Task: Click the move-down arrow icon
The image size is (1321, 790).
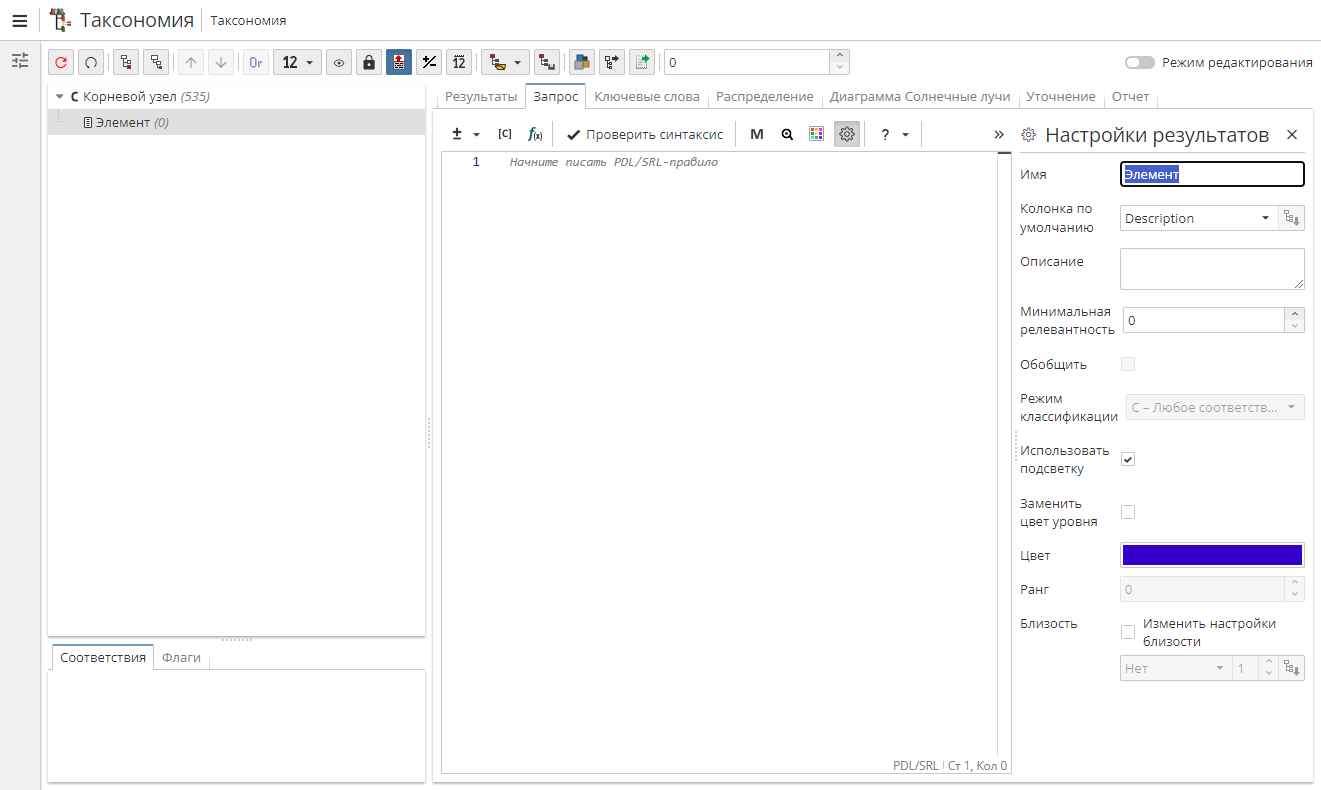Action: (221, 62)
